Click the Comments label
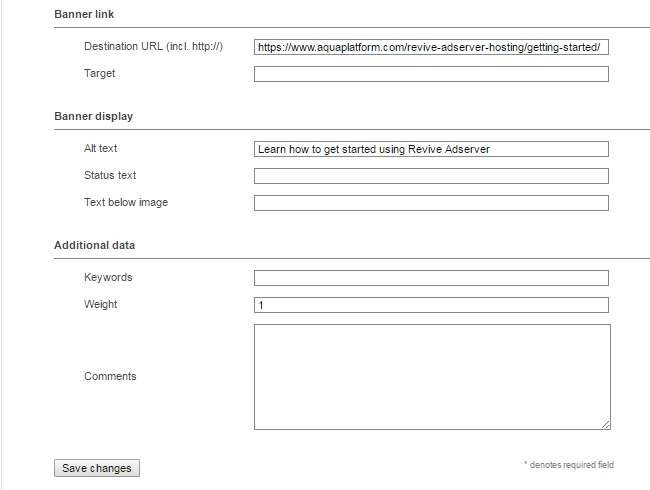The width and height of the screenshot is (650, 490). pos(110,376)
